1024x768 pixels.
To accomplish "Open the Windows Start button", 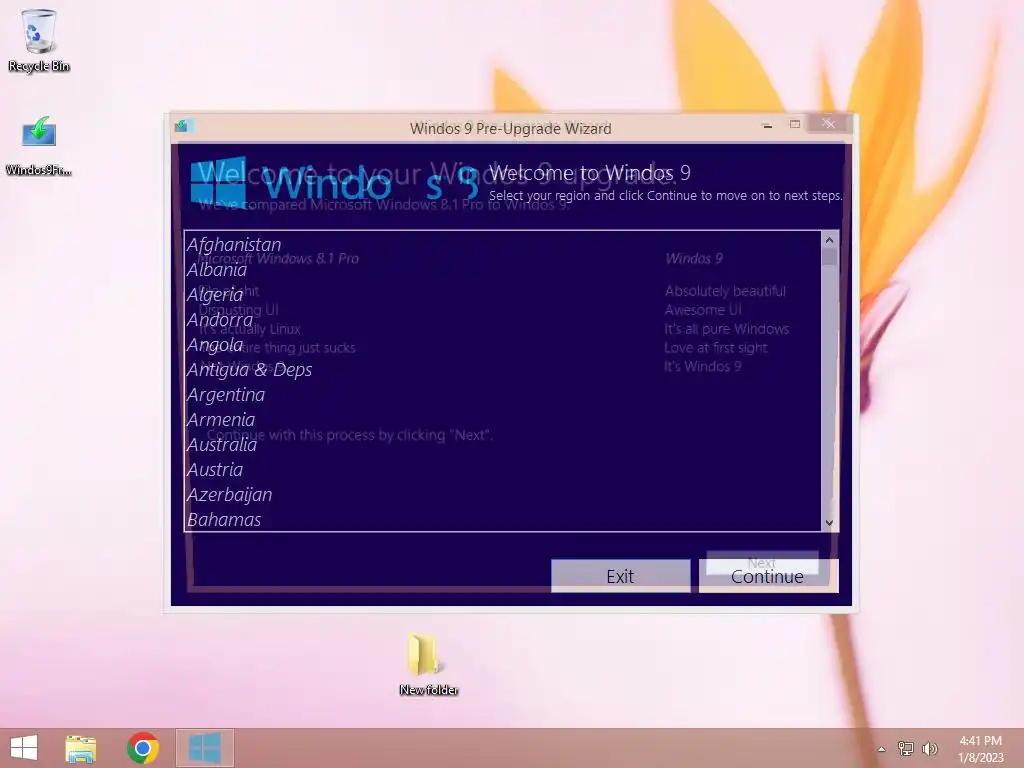I will coord(24,748).
